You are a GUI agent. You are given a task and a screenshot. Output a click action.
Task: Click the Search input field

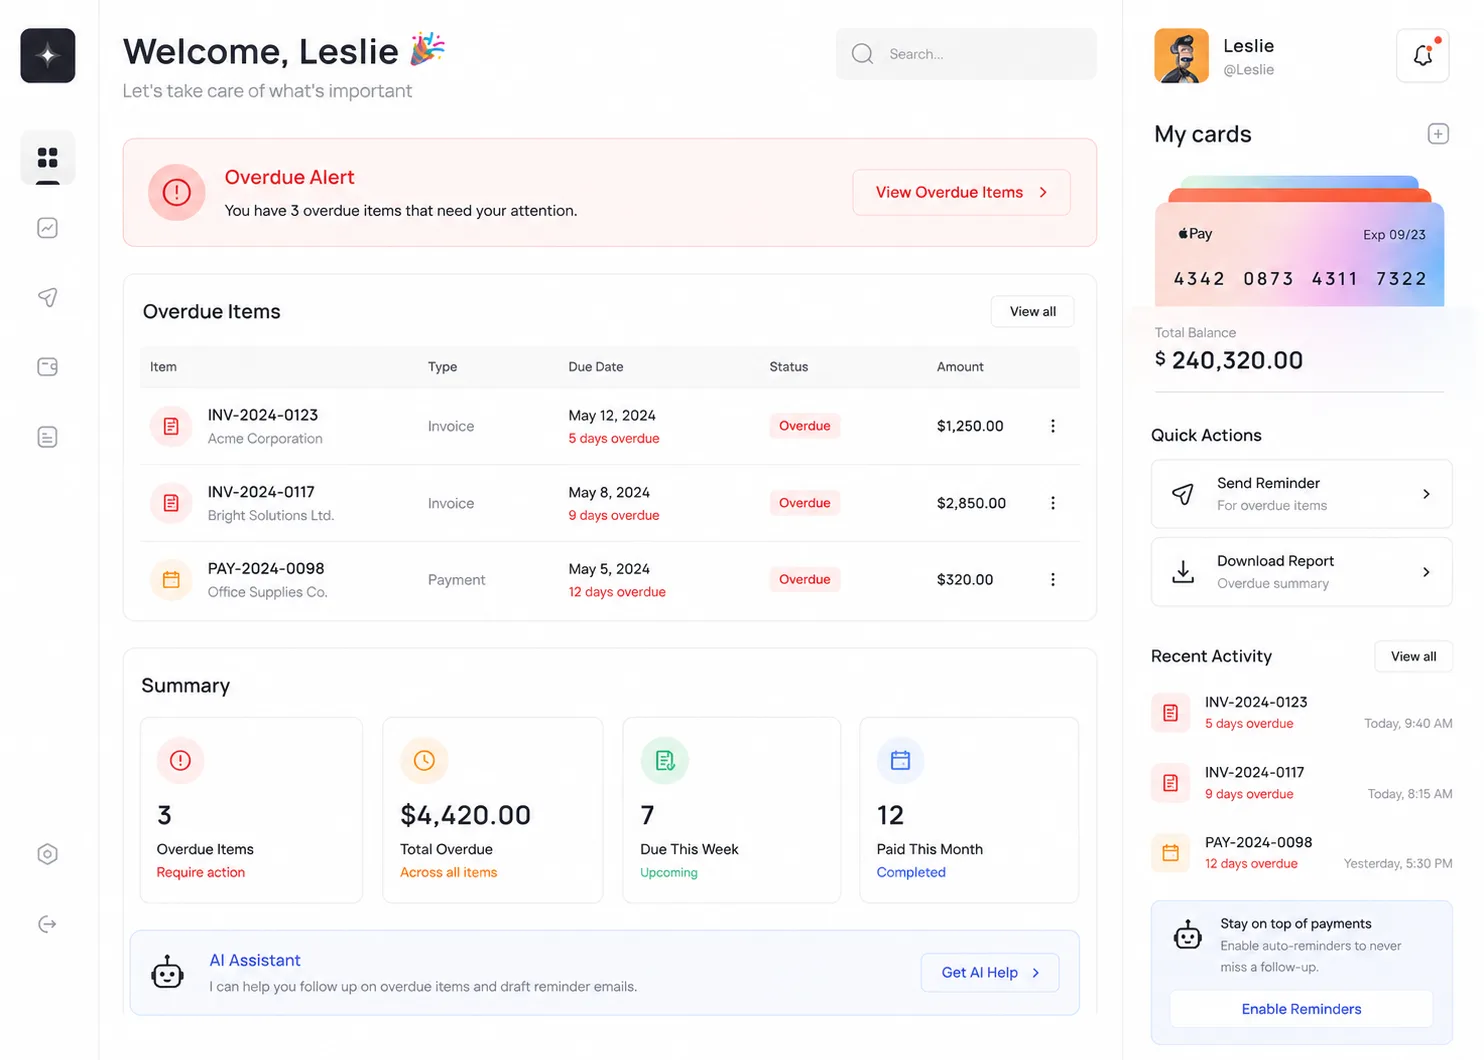tap(966, 54)
